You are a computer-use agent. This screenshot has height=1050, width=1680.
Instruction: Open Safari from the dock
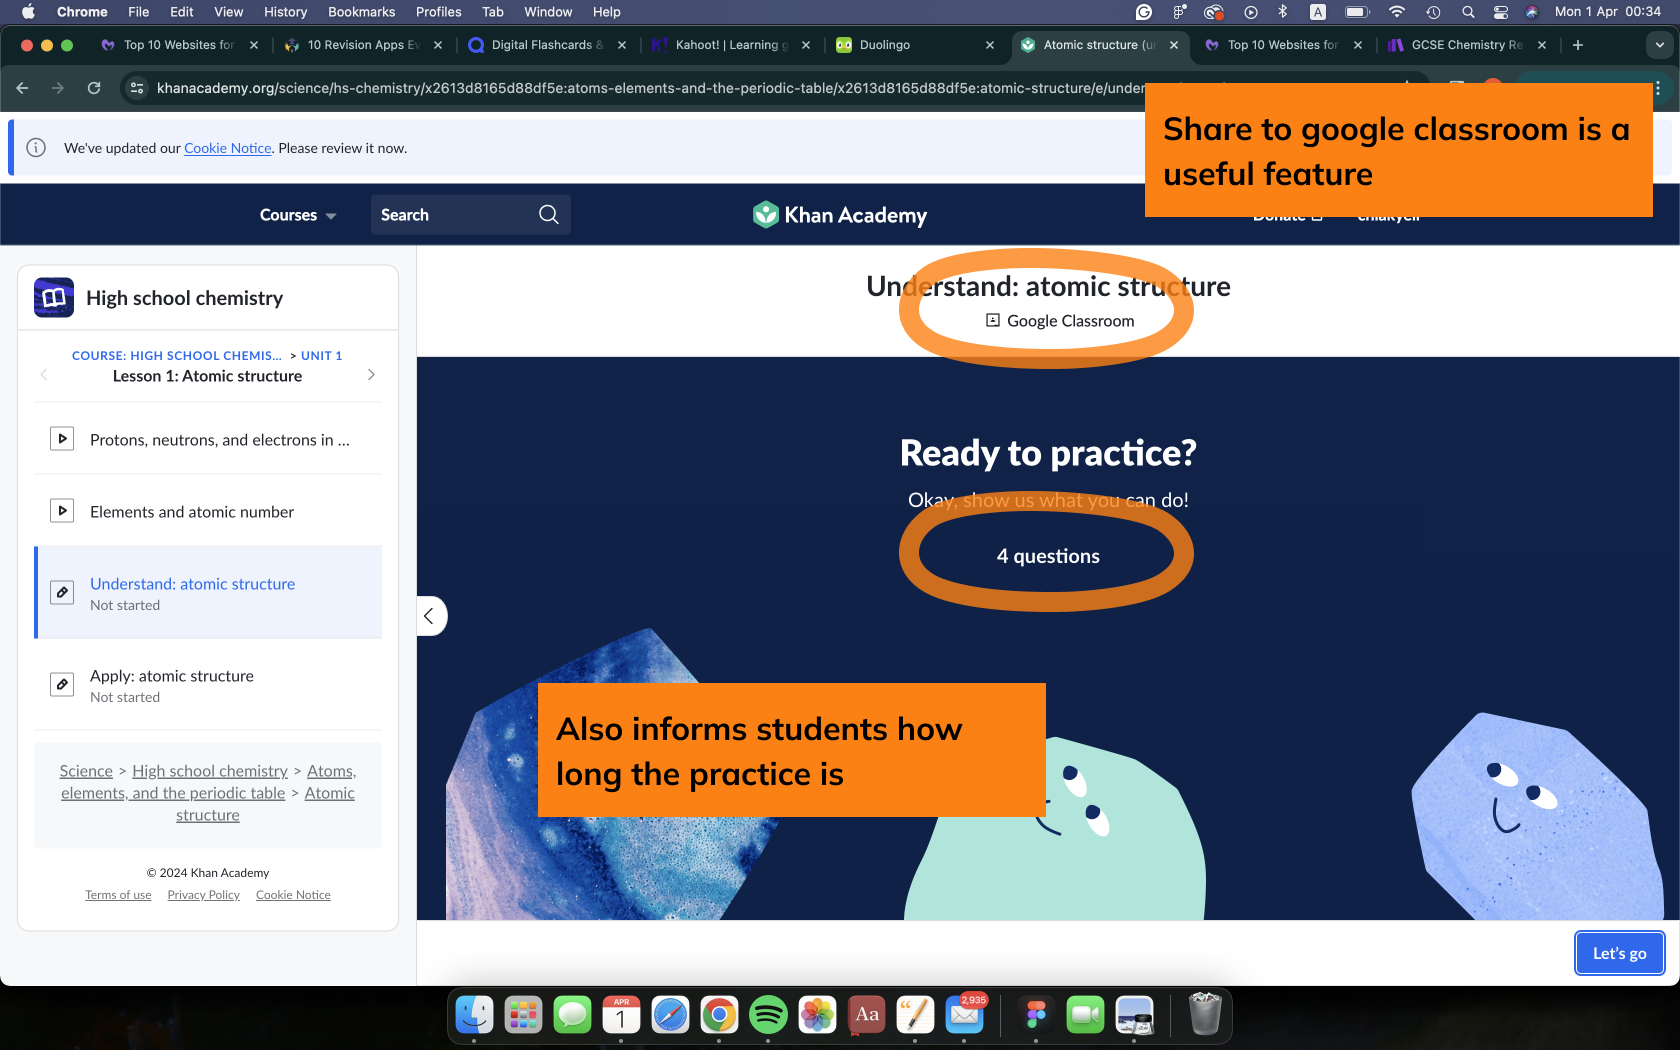pos(670,1015)
